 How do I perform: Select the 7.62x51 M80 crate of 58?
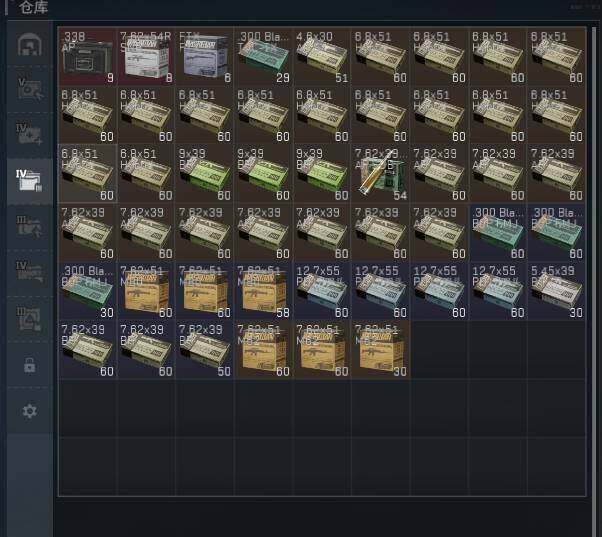(x=264, y=291)
